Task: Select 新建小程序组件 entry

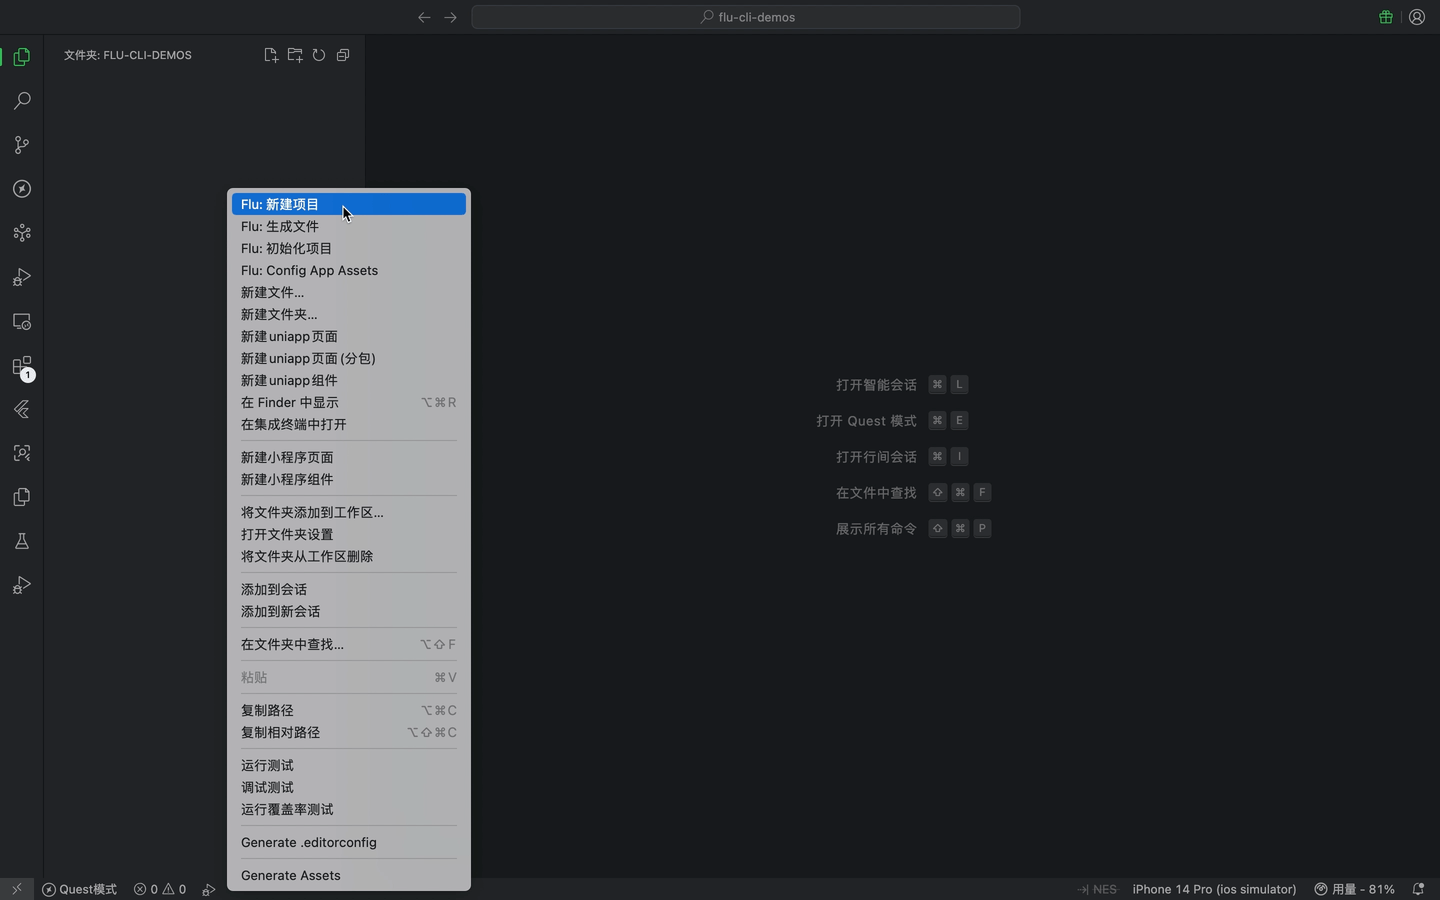Action: (349, 479)
